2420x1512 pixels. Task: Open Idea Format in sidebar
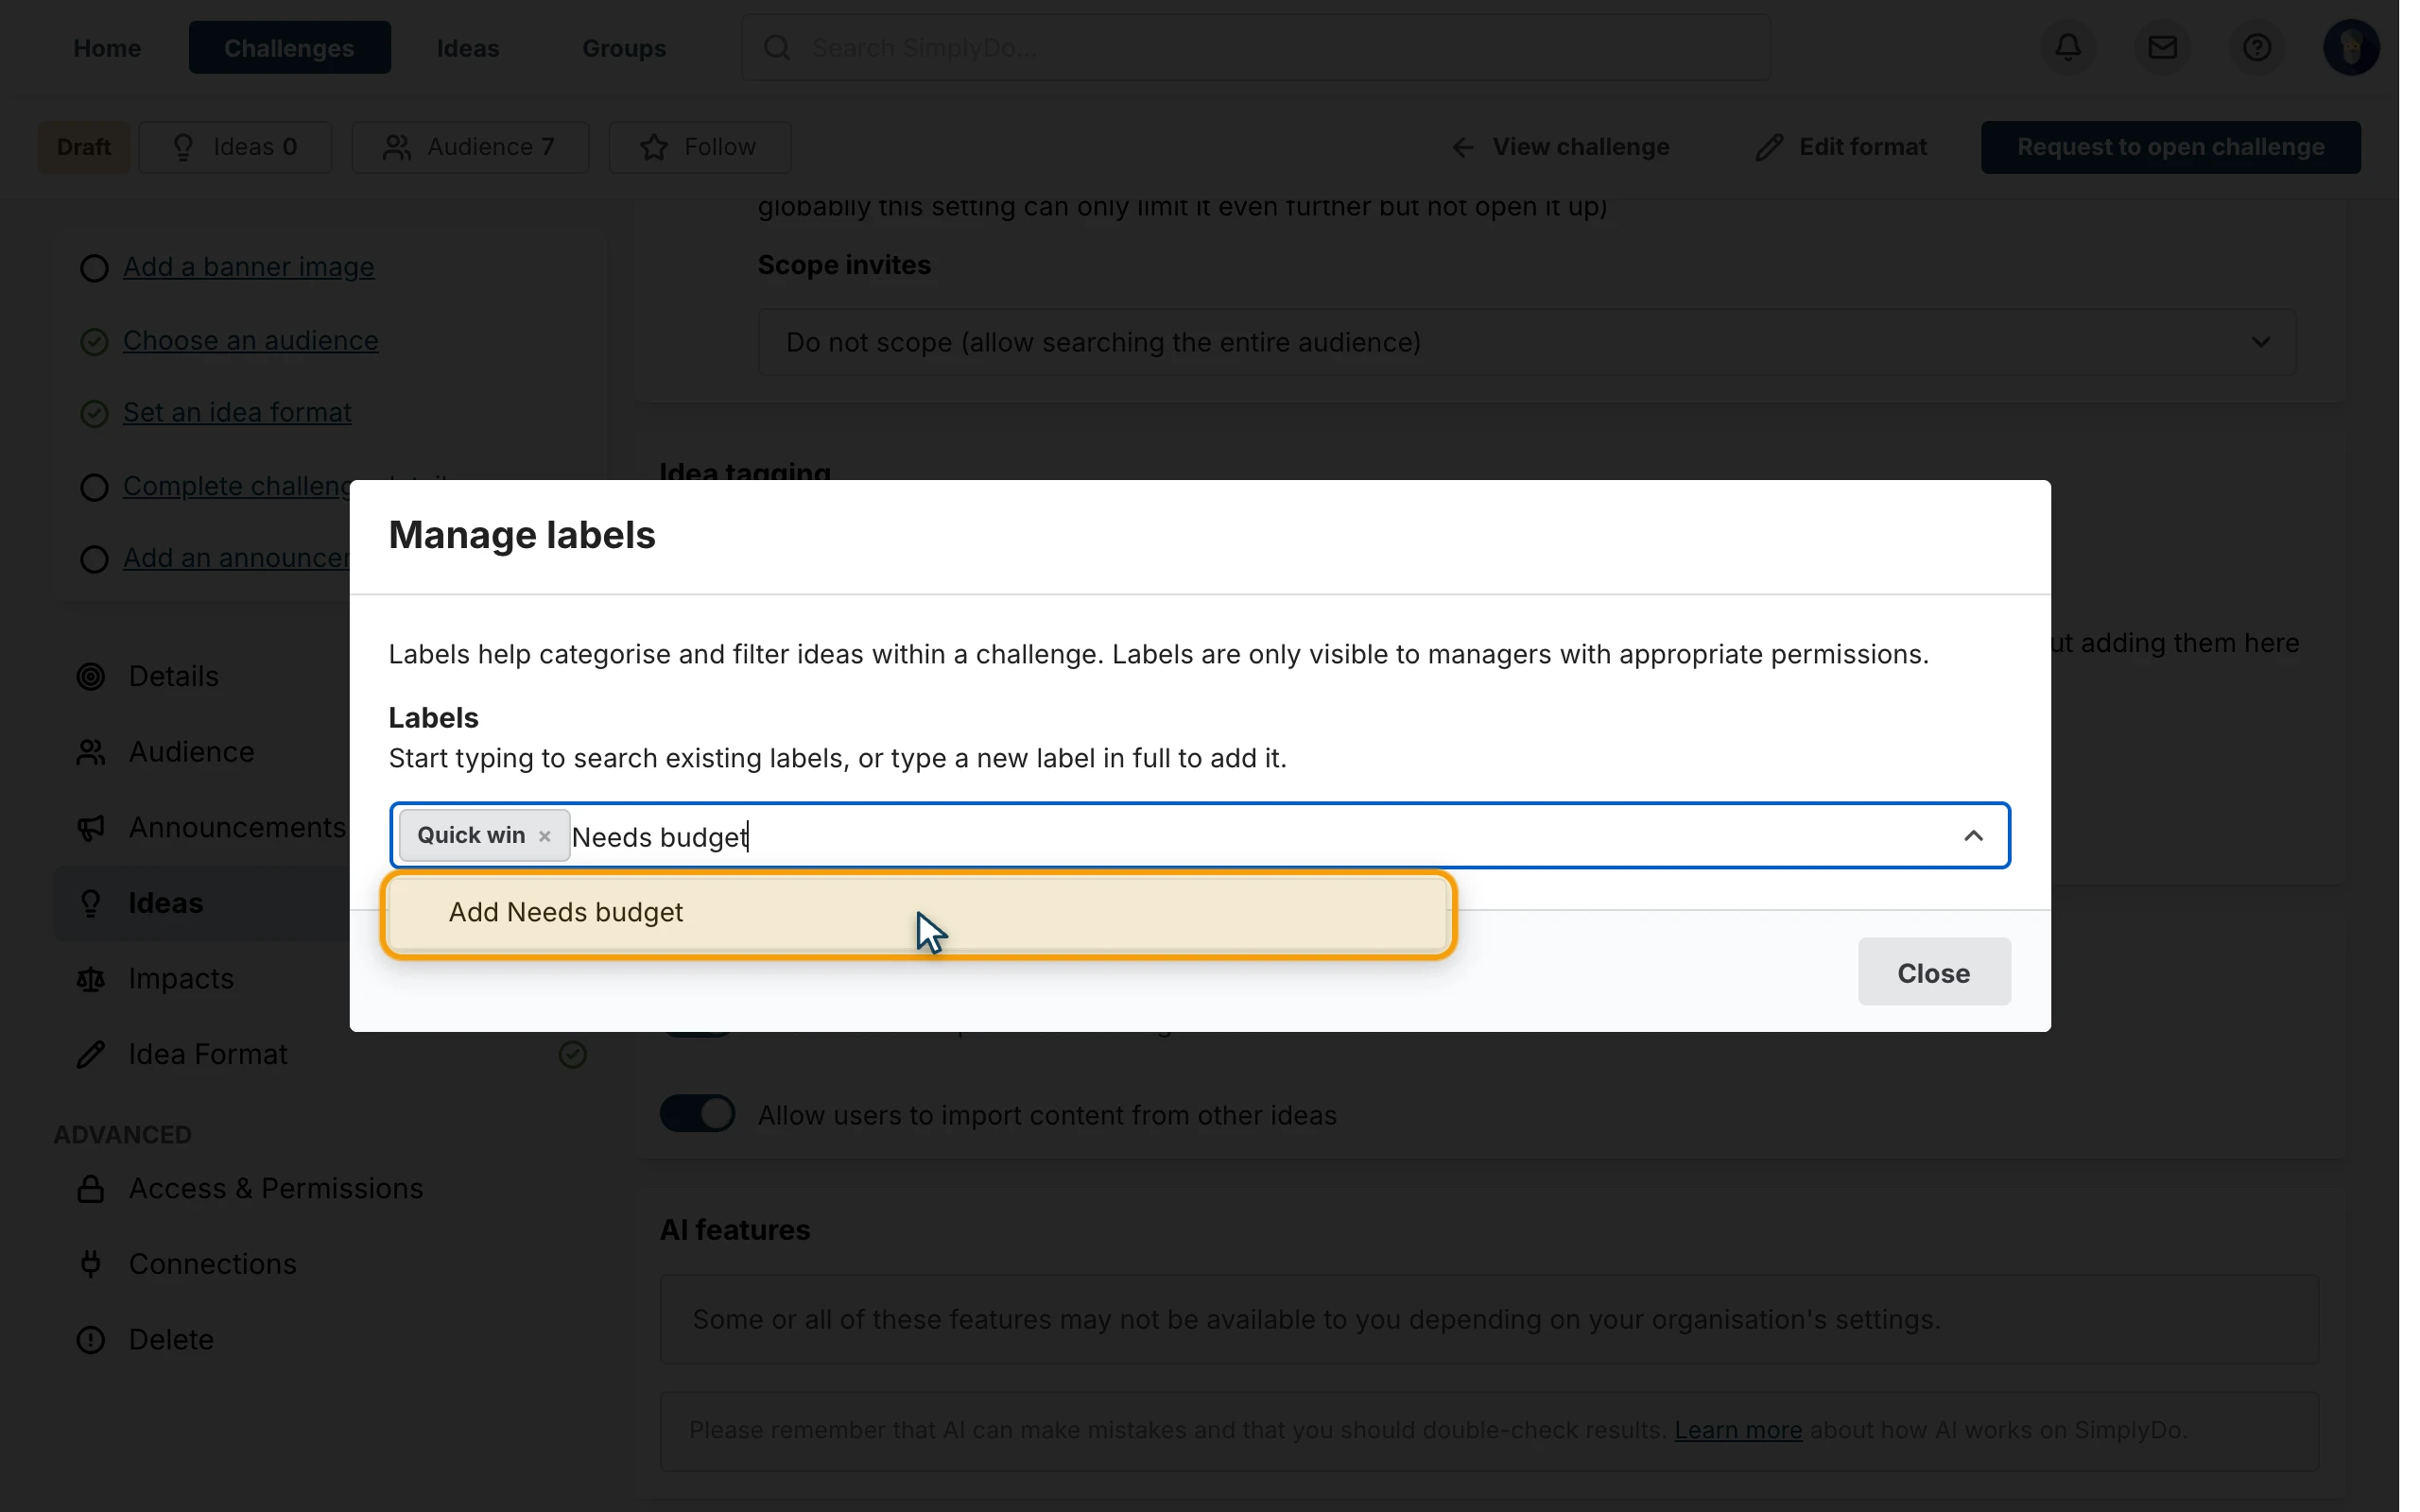(x=207, y=1054)
